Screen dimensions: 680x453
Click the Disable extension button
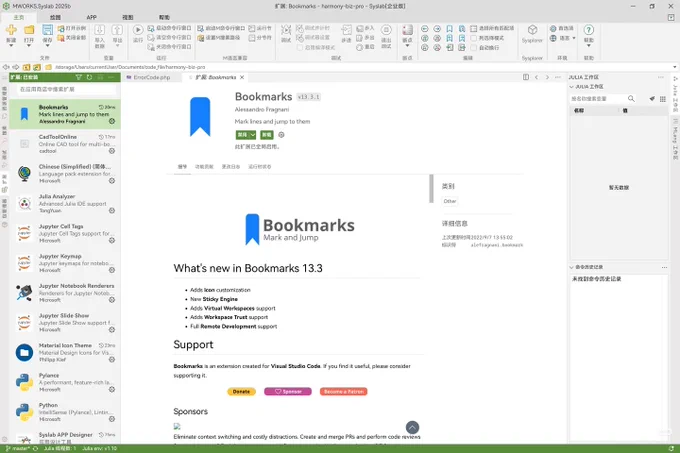coord(242,135)
